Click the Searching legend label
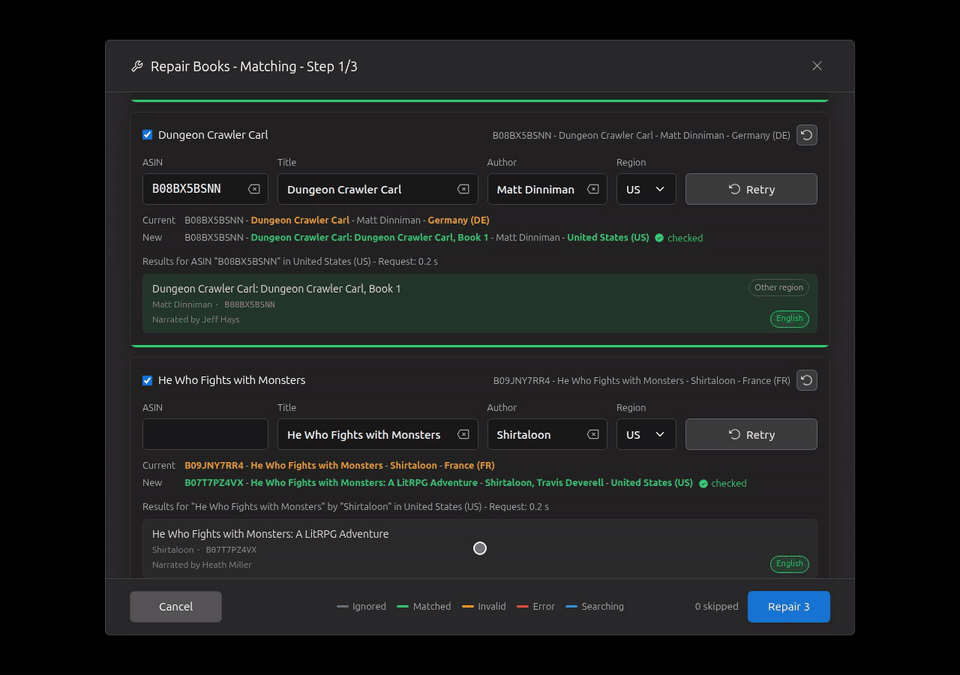 tap(602, 606)
